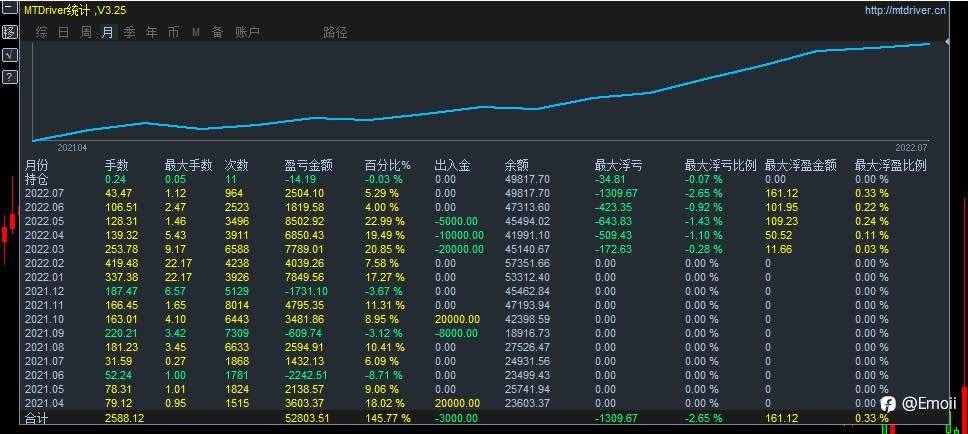
Task: Click the equity curve end marker arrow
Action: point(948,41)
